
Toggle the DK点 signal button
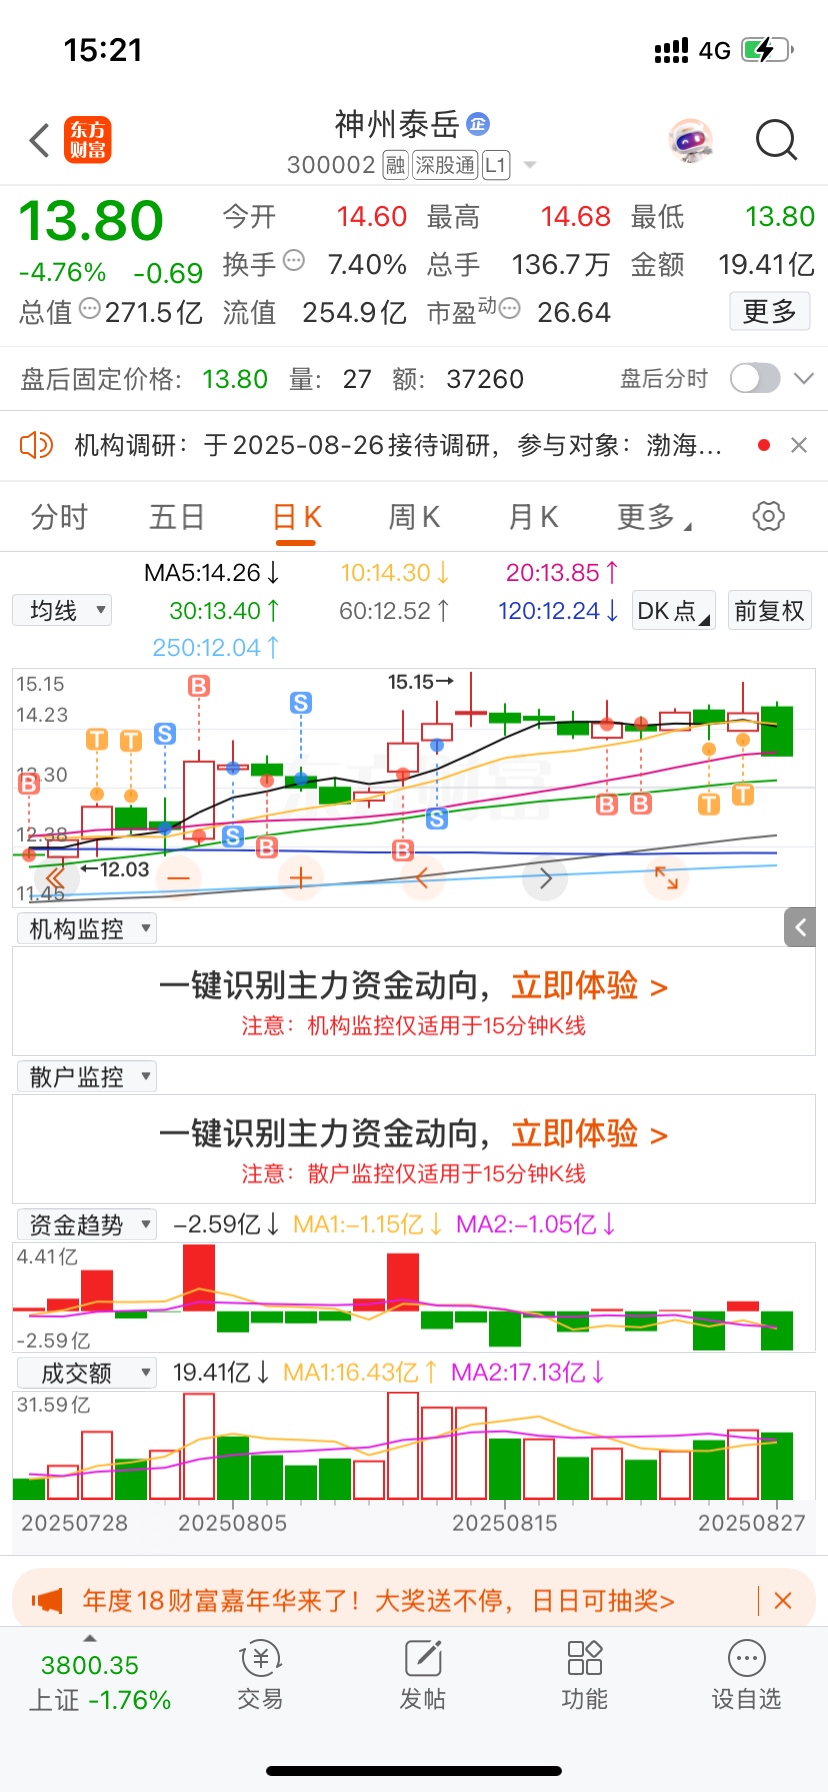pyautogui.click(x=673, y=610)
